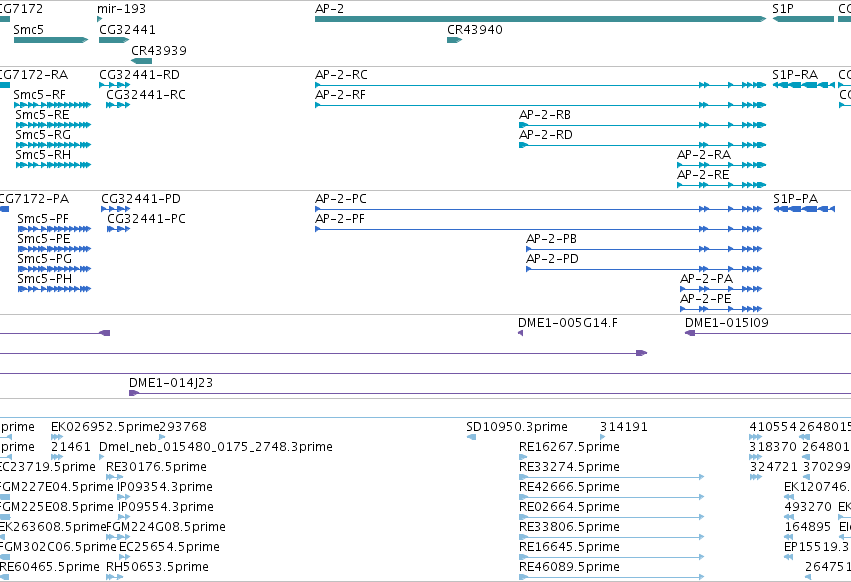Viewport: 851px width, 582px height.
Task: Click DME1-005G14.F clone label
Action: pos(568,323)
